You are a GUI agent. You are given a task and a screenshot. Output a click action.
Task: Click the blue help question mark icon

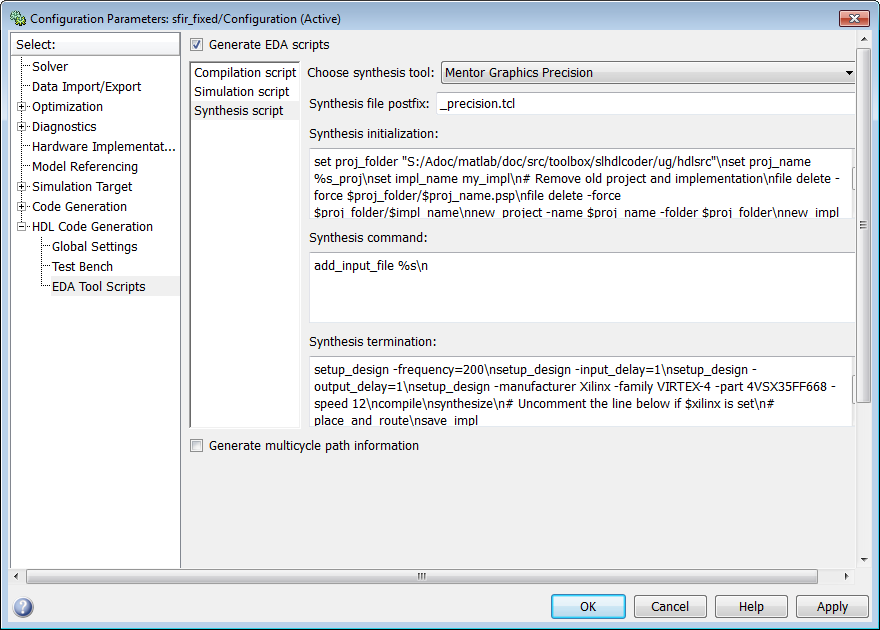(x=23, y=607)
